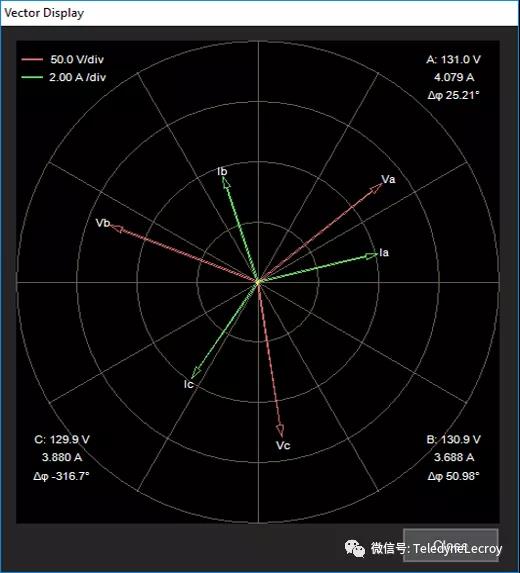Click the Ib green arrowhead
The width and height of the screenshot is (520, 573).
pyautogui.click(x=226, y=182)
